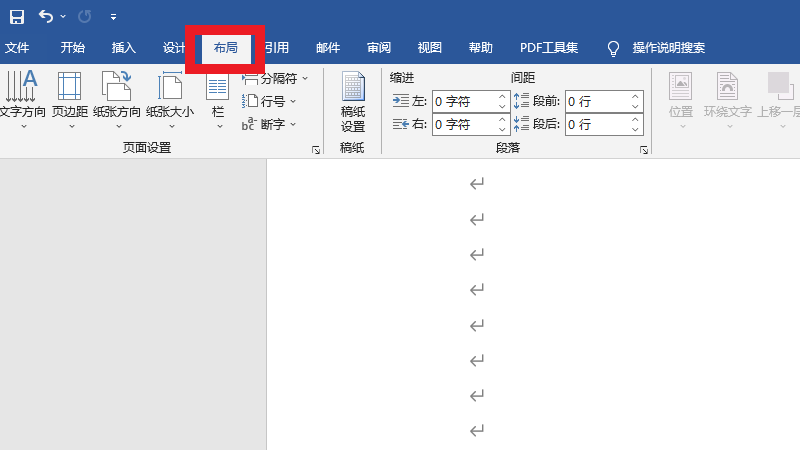Expand the 栏 dropdown arrow
800x450 pixels.
click(219, 127)
